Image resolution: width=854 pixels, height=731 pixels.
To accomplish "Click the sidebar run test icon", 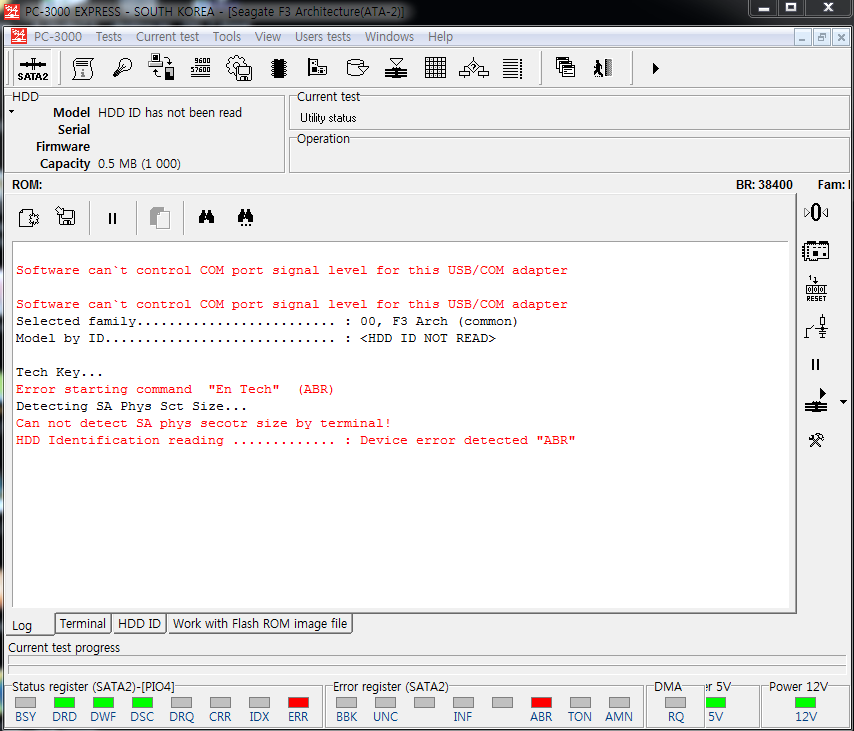I will (x=816, y=401).
